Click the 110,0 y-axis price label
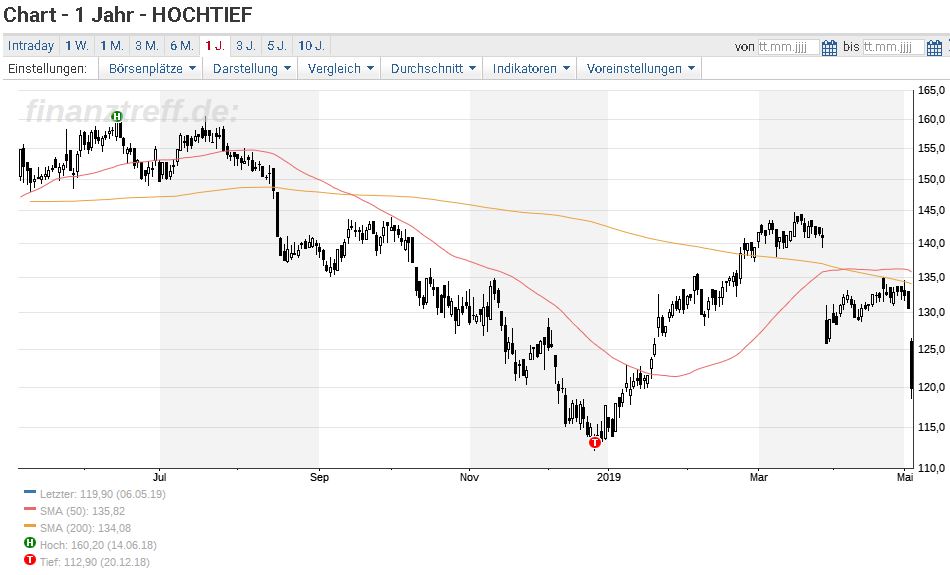Image resolution: width=950 pixels, height=575 pixels. click(931, 468)
